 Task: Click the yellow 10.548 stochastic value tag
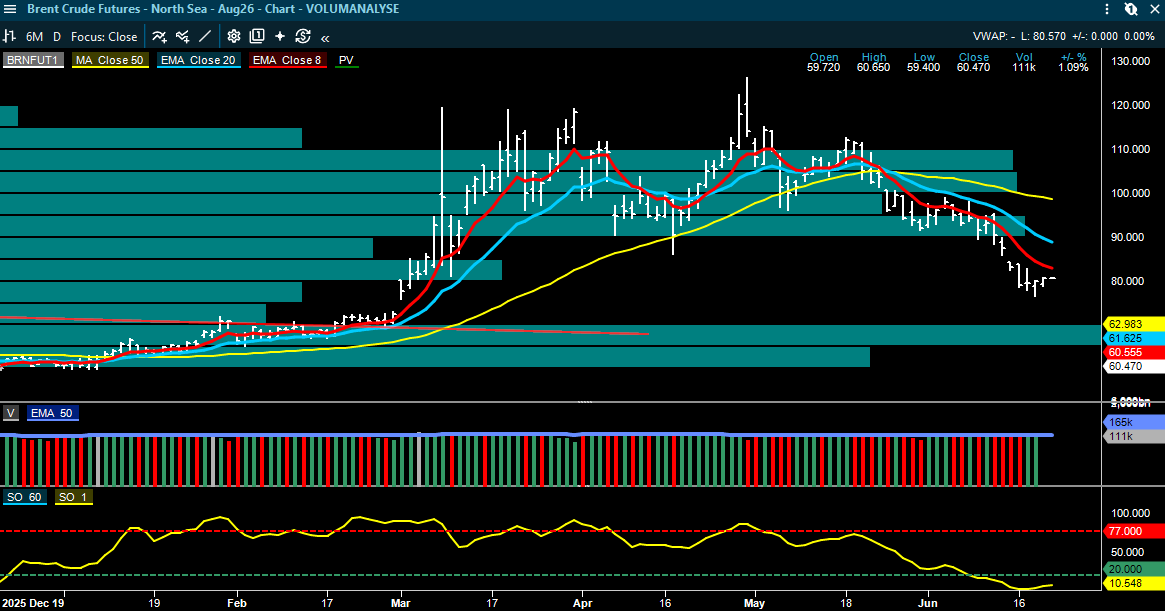[x=1135, y=583]
